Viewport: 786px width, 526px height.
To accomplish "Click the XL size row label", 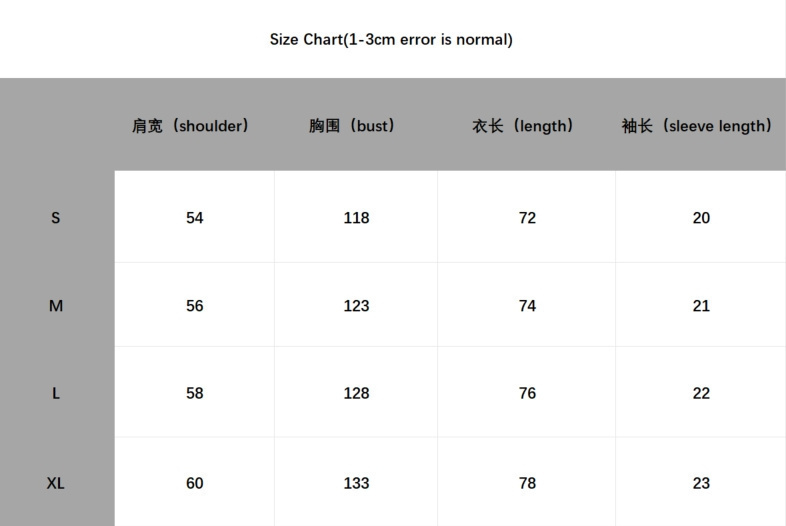I will tap(56, 483).
